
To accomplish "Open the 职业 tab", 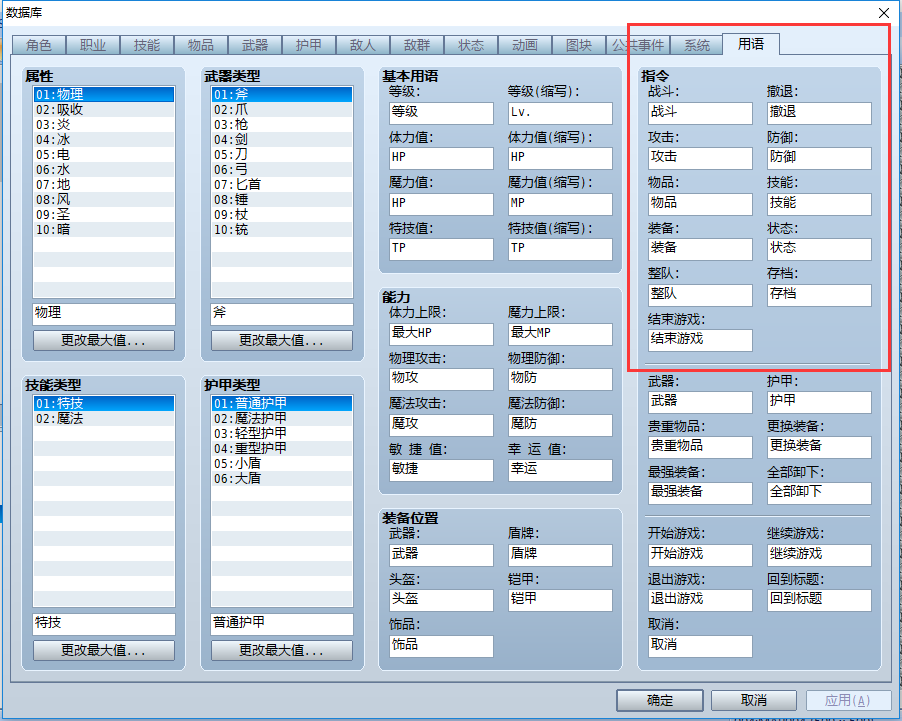I will pos(93,45).
